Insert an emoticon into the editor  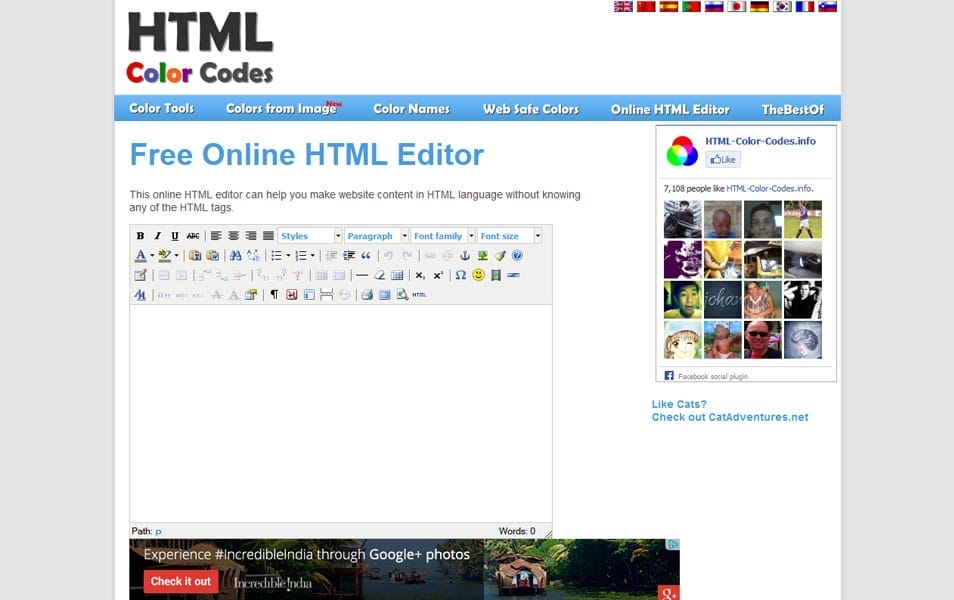pyautogui.click(x=478, y=275)
